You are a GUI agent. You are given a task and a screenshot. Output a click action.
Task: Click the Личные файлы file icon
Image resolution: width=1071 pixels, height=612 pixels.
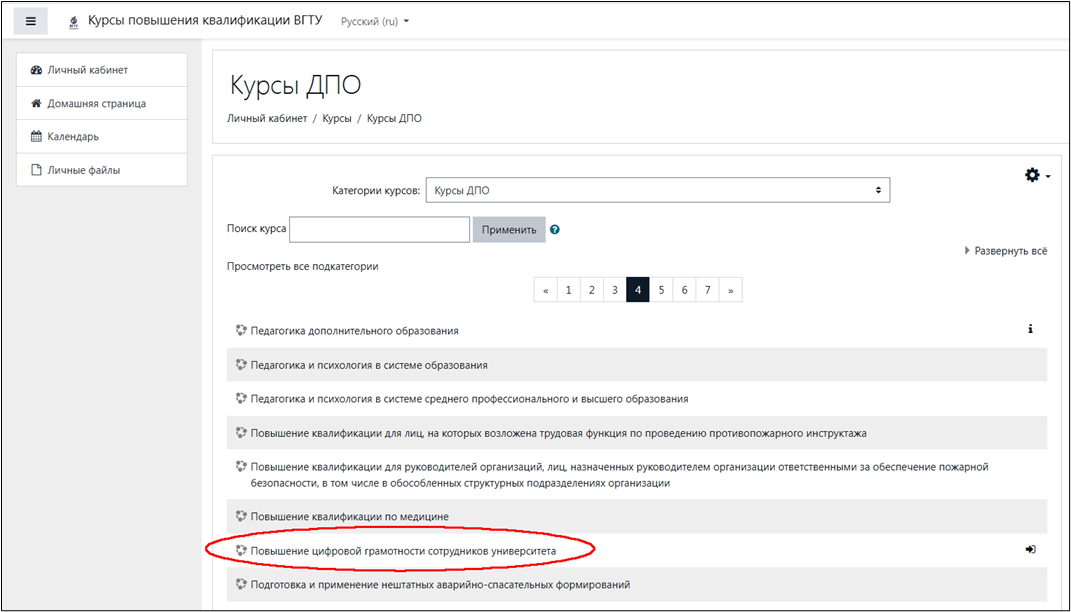(37, 170)
